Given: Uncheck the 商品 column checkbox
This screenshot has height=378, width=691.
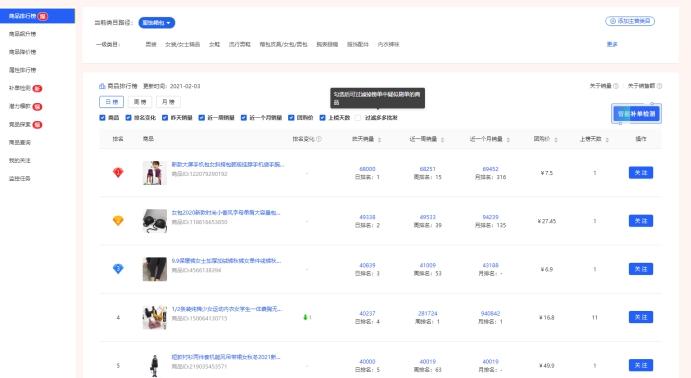Looking at the screenshot, I should pos(102,118).
